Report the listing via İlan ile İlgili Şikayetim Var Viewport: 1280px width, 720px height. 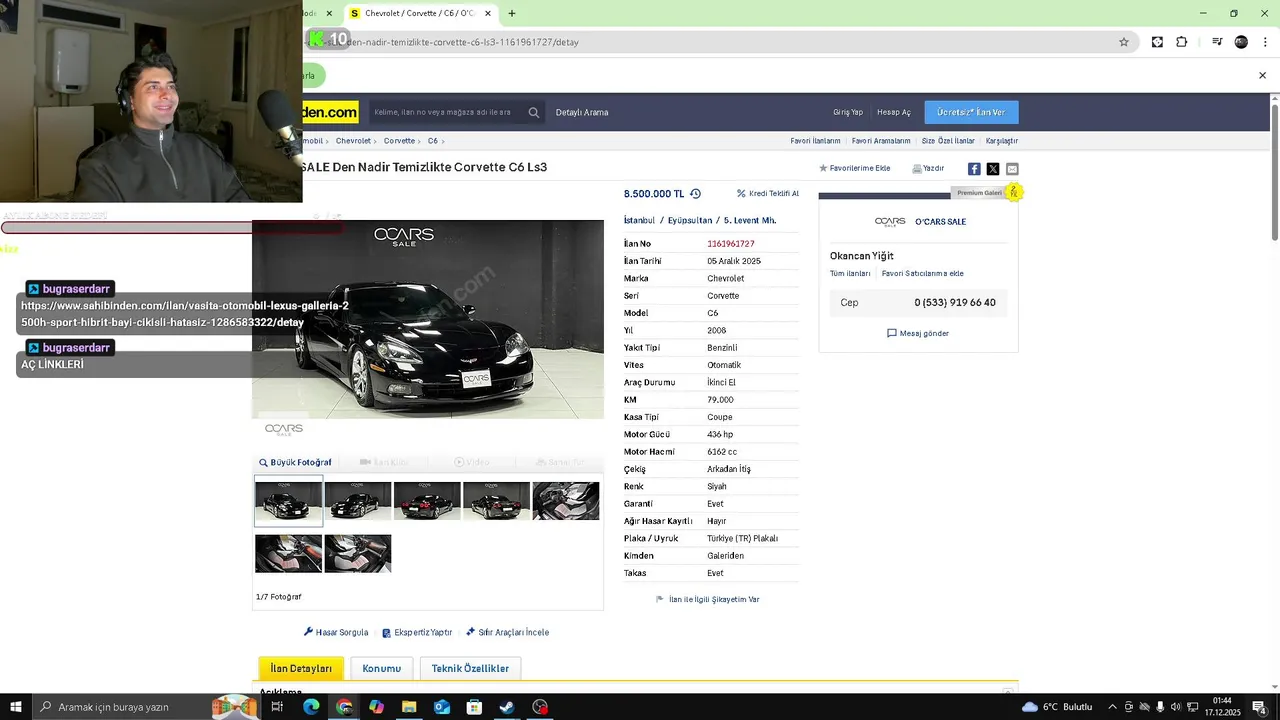708,599
